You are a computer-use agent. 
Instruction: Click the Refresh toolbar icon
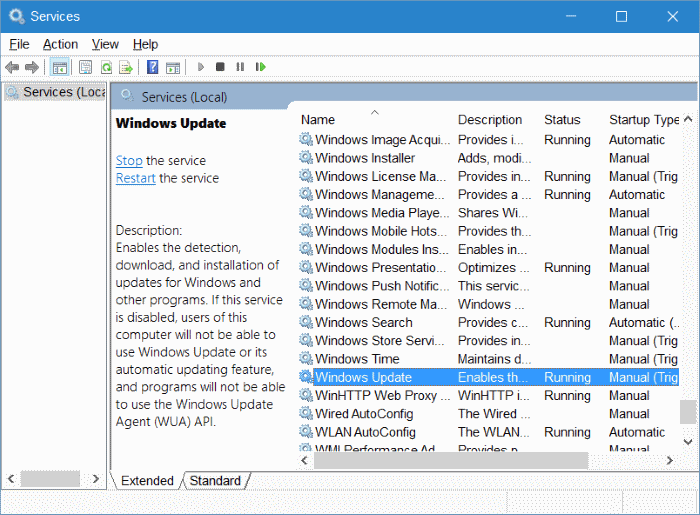click(x=106, y=67)
